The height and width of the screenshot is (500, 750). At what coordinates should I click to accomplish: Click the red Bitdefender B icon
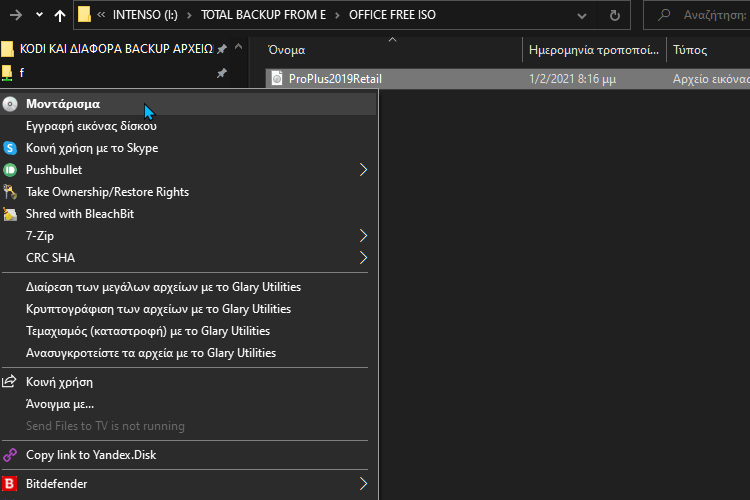(x=10, y=484)
